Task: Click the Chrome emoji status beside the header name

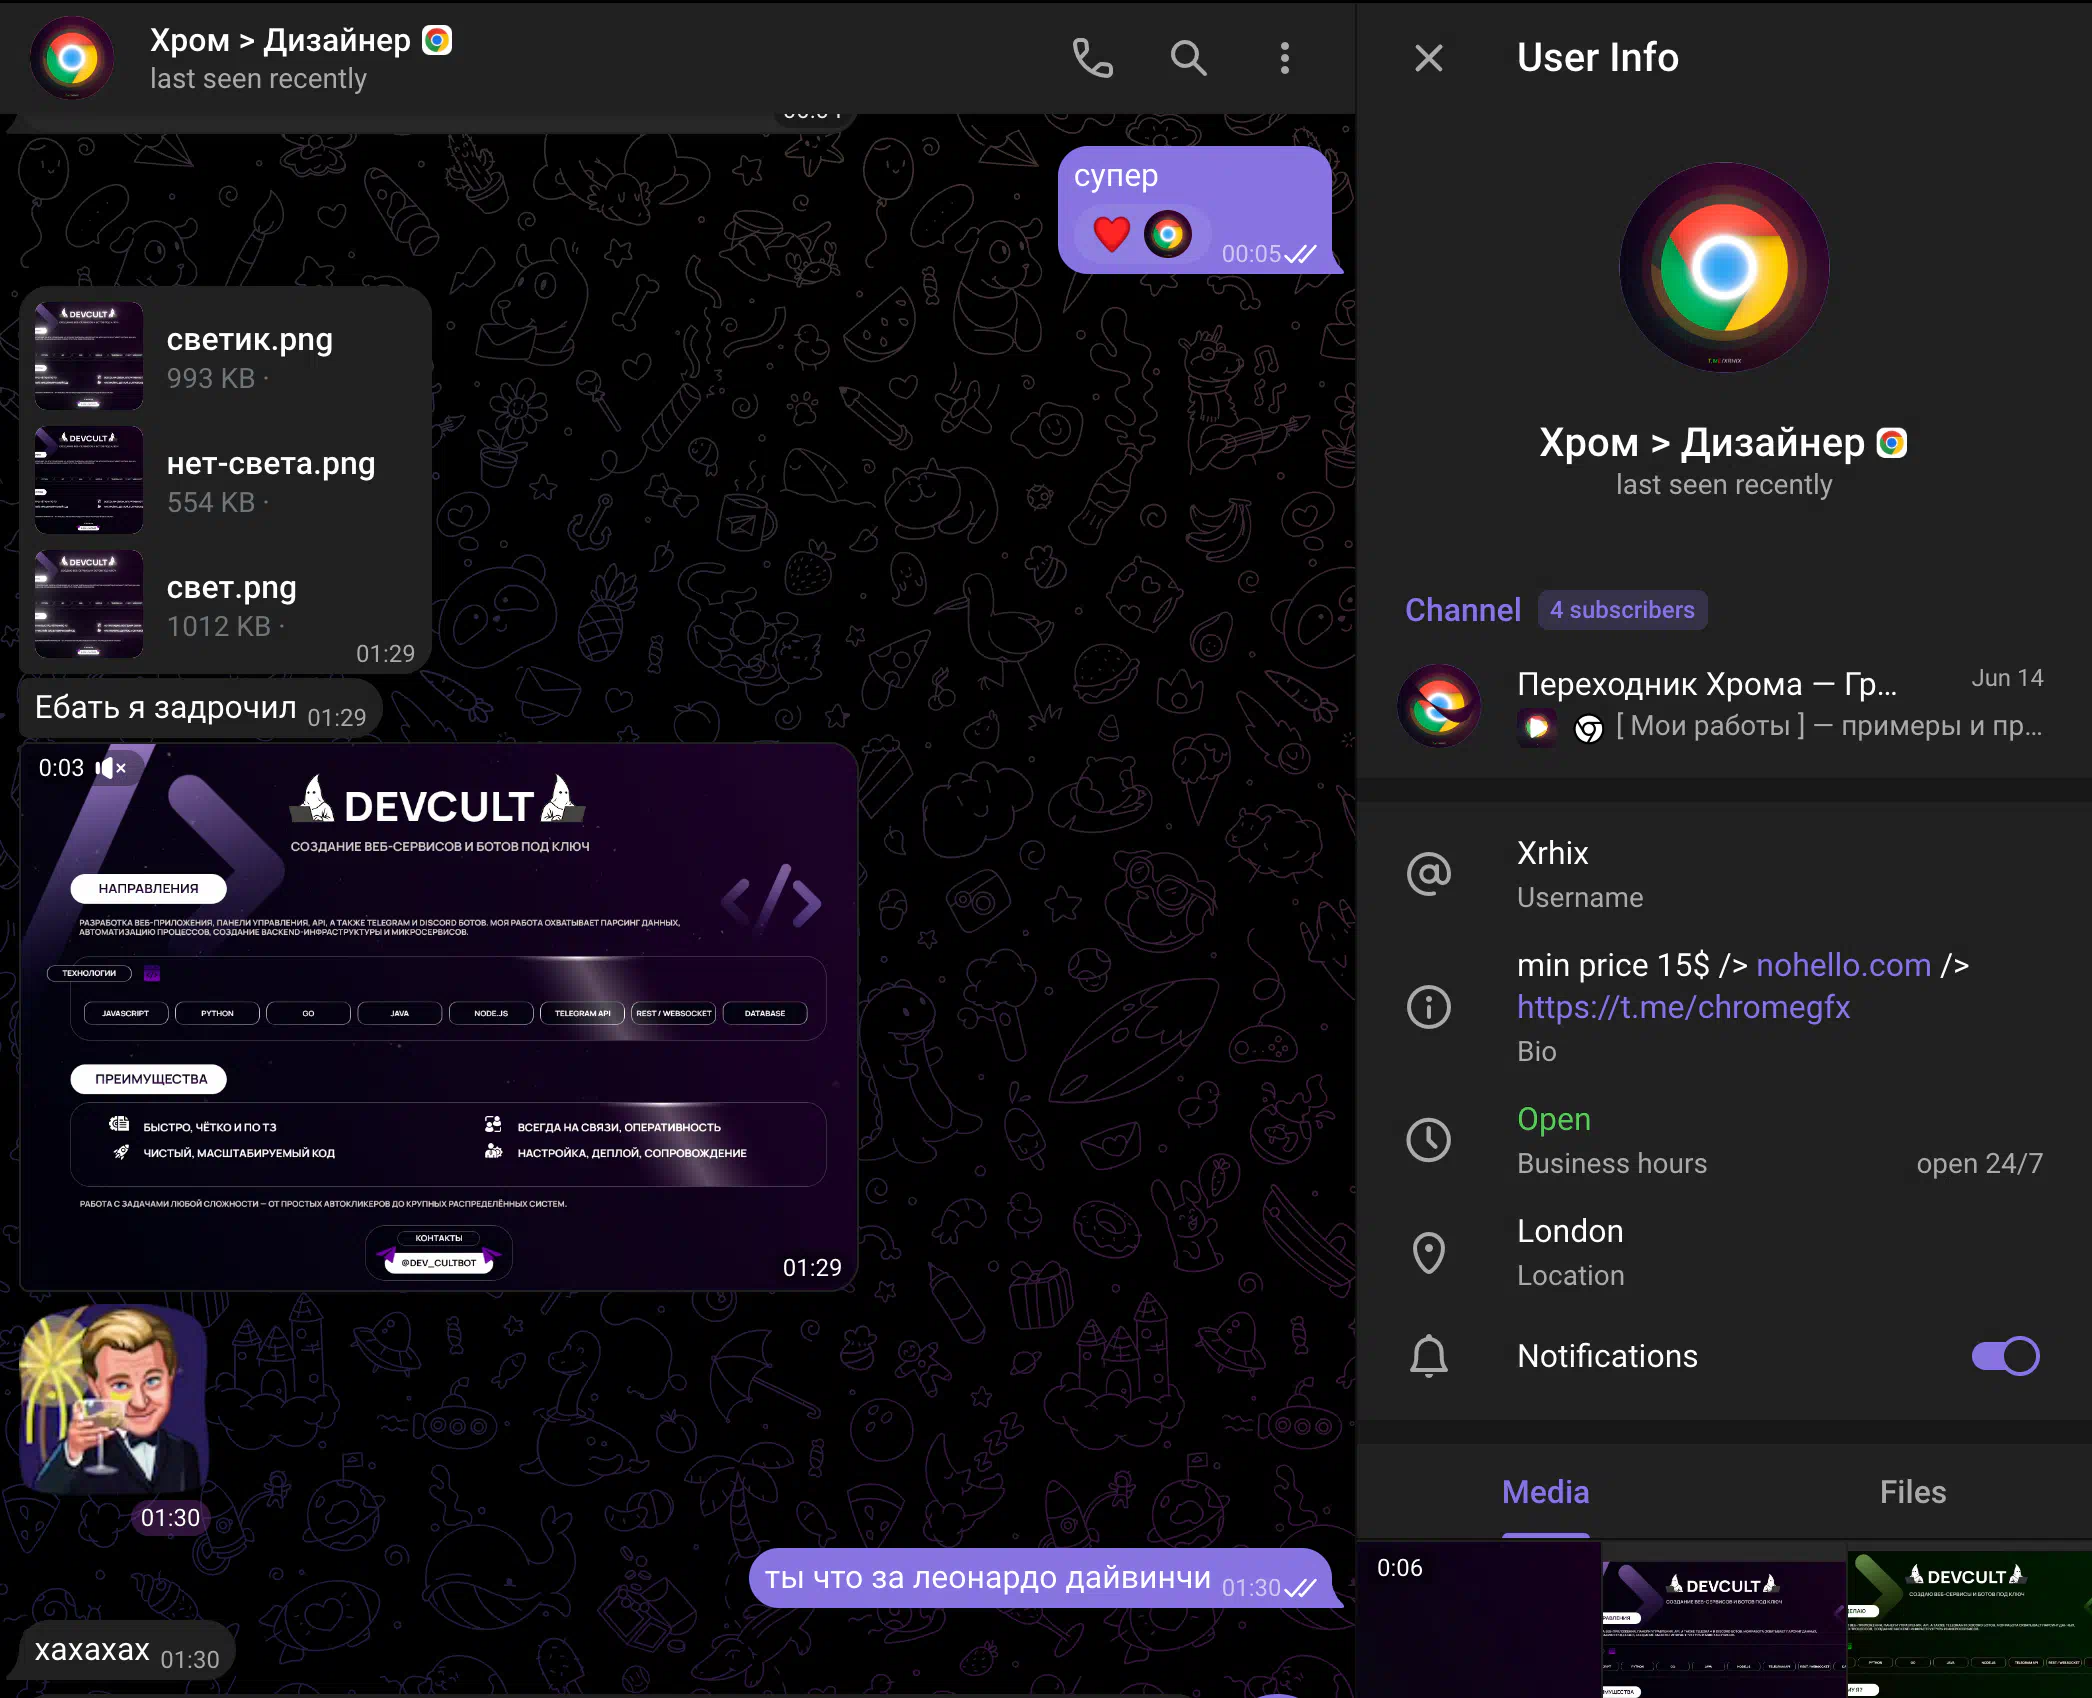Action: point(437,40)
